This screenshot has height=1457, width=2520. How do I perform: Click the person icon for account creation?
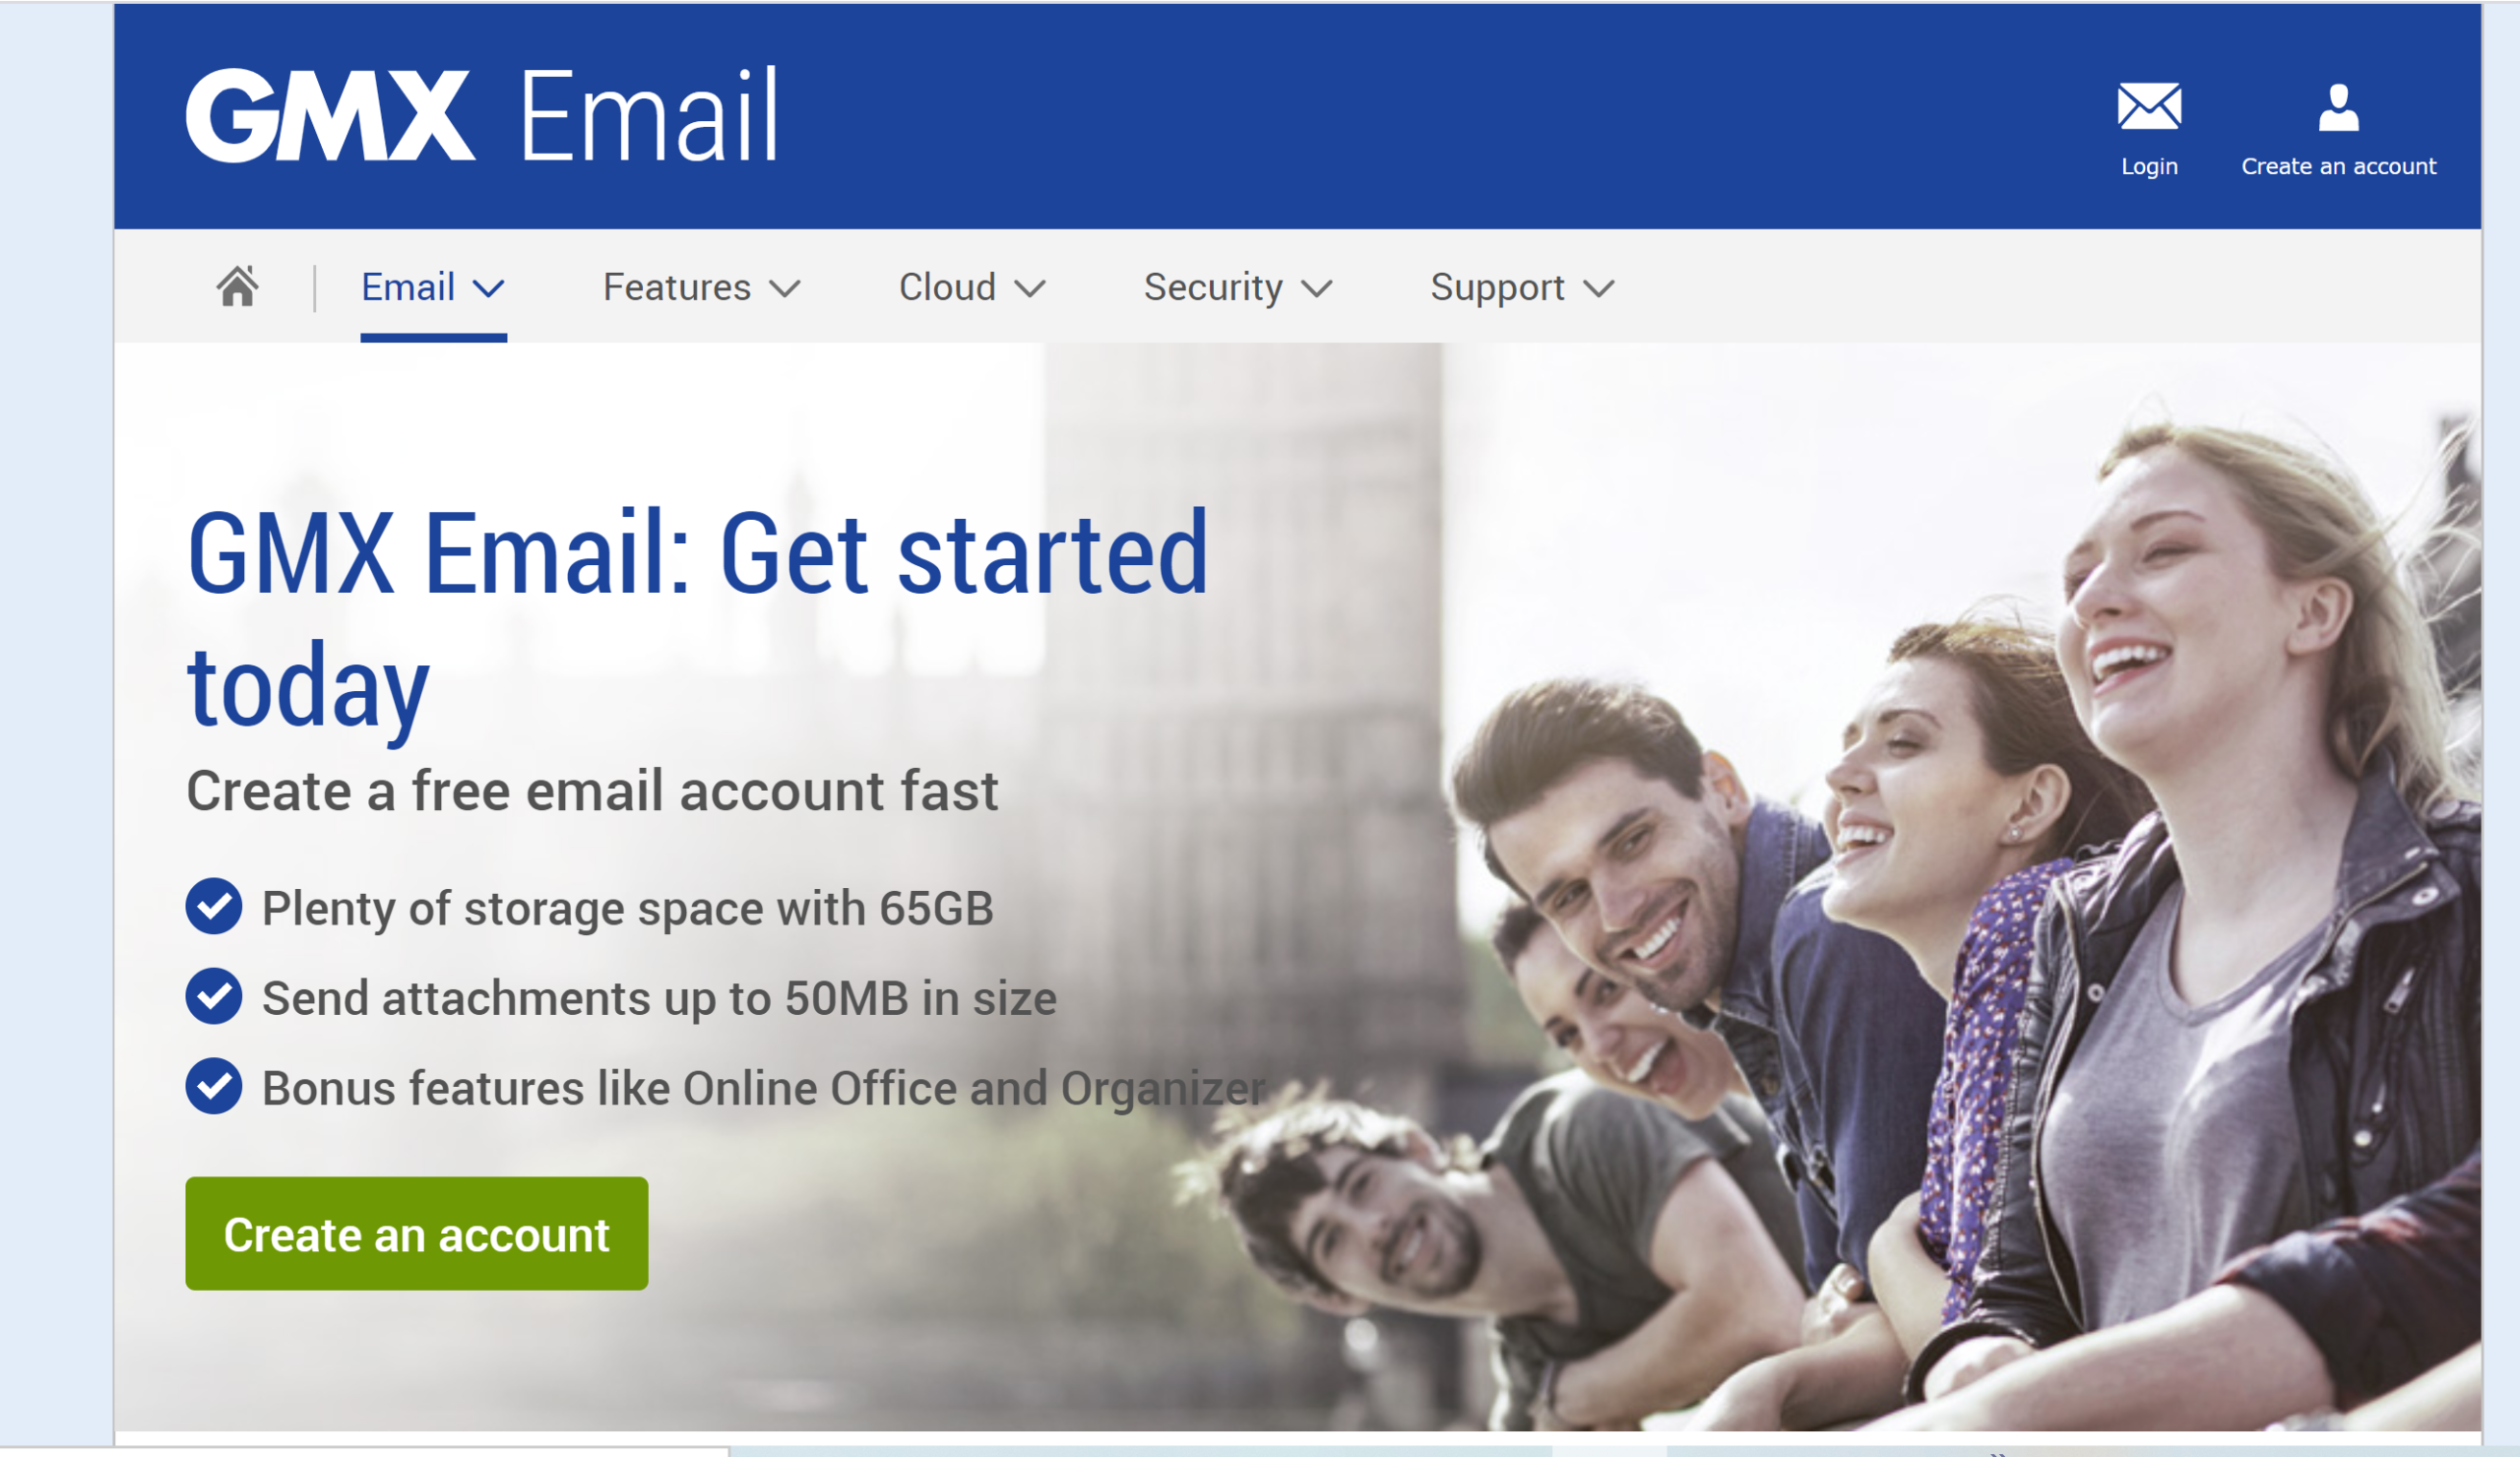(x=2338, y=108)
